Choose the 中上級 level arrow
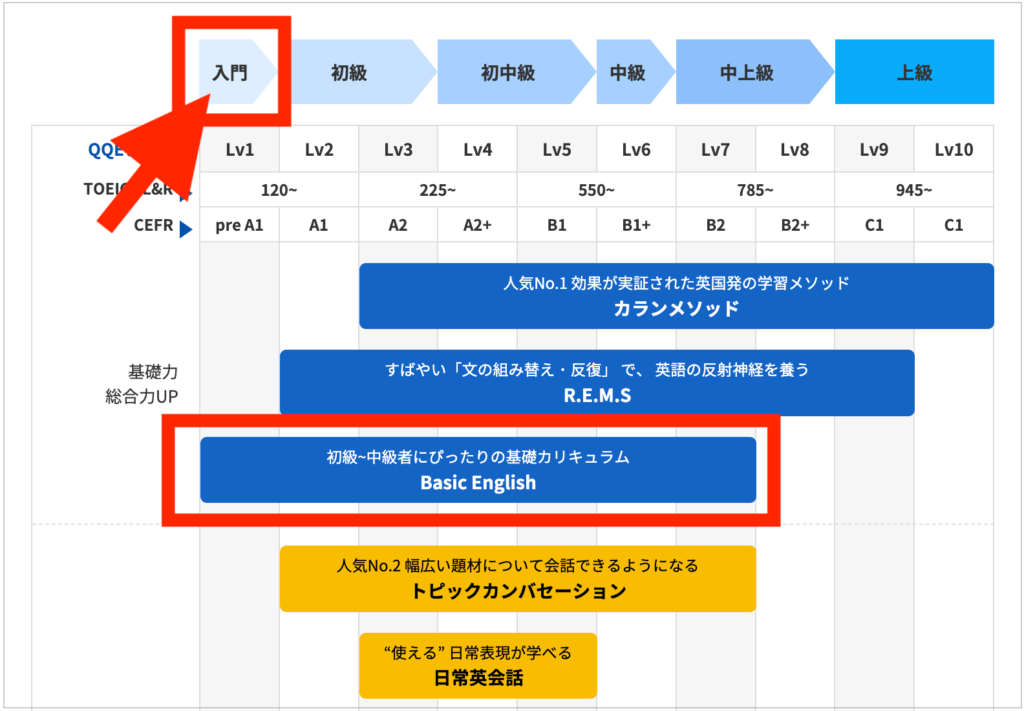This screenshot has width=1024, height=711. pos(747,73)
